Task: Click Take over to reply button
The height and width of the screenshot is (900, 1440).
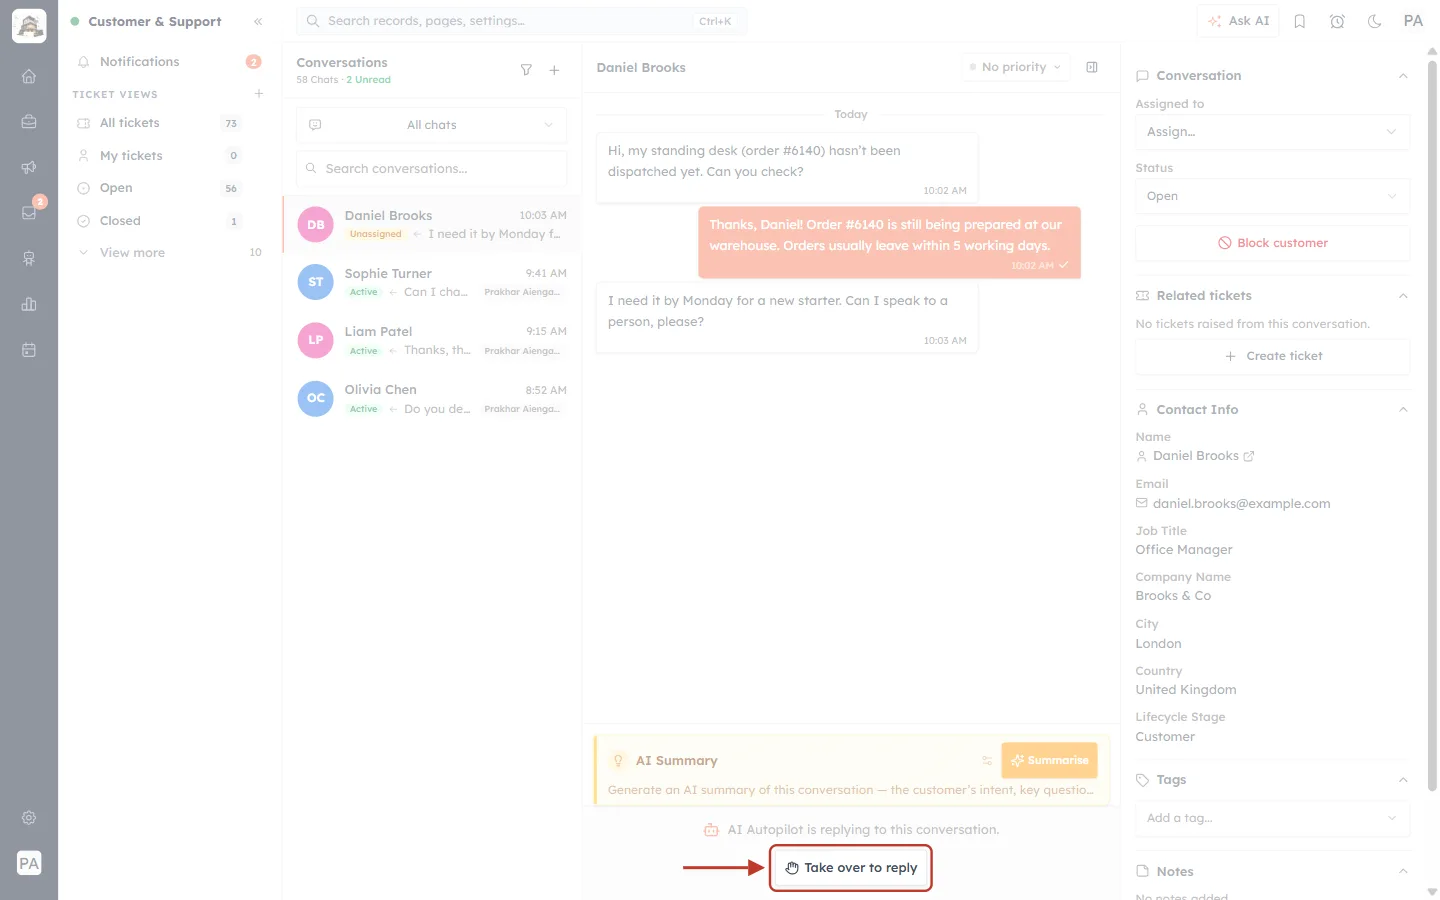Action: tap(851, 868)
